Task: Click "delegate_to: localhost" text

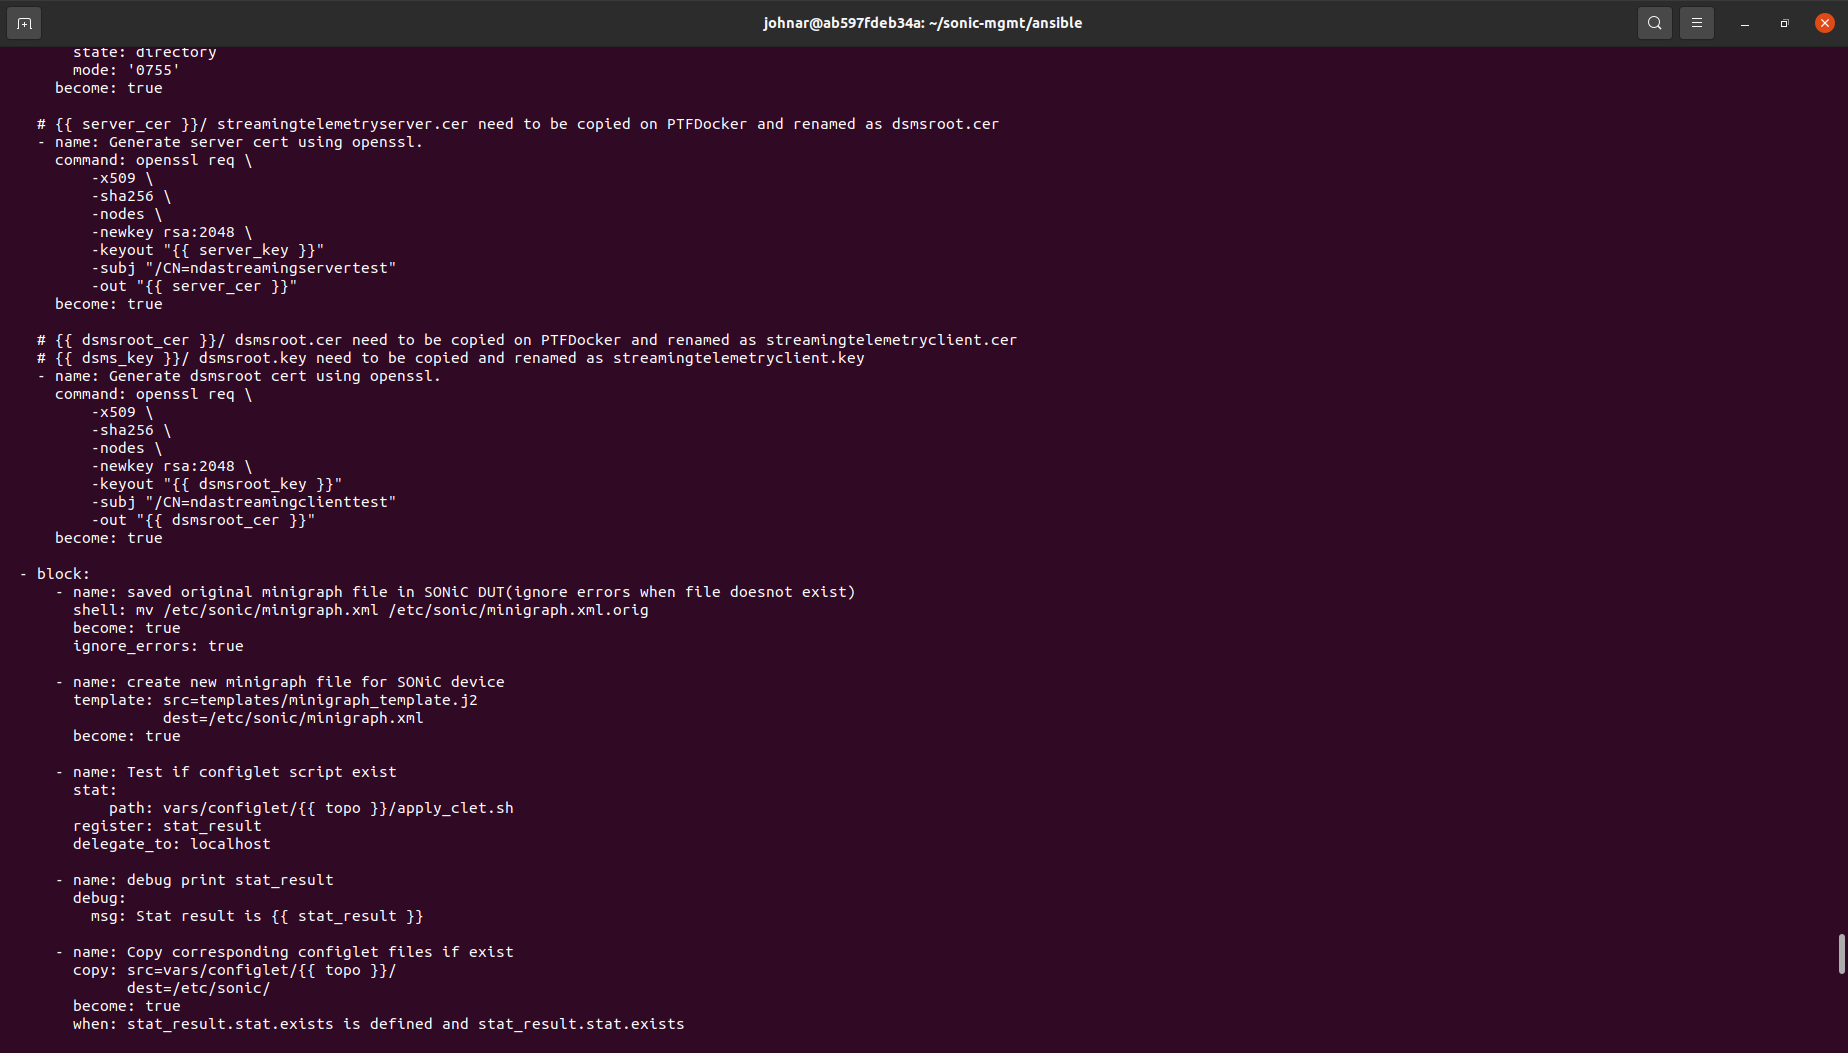Action: [x=171, y=844]
